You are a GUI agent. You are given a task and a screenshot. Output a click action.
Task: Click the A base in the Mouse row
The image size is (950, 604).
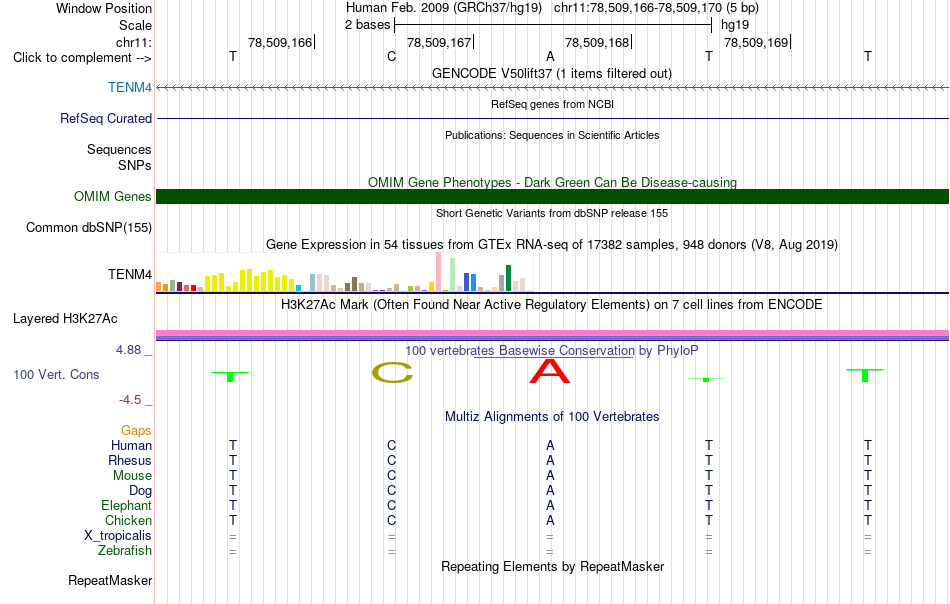pos(550,476)
